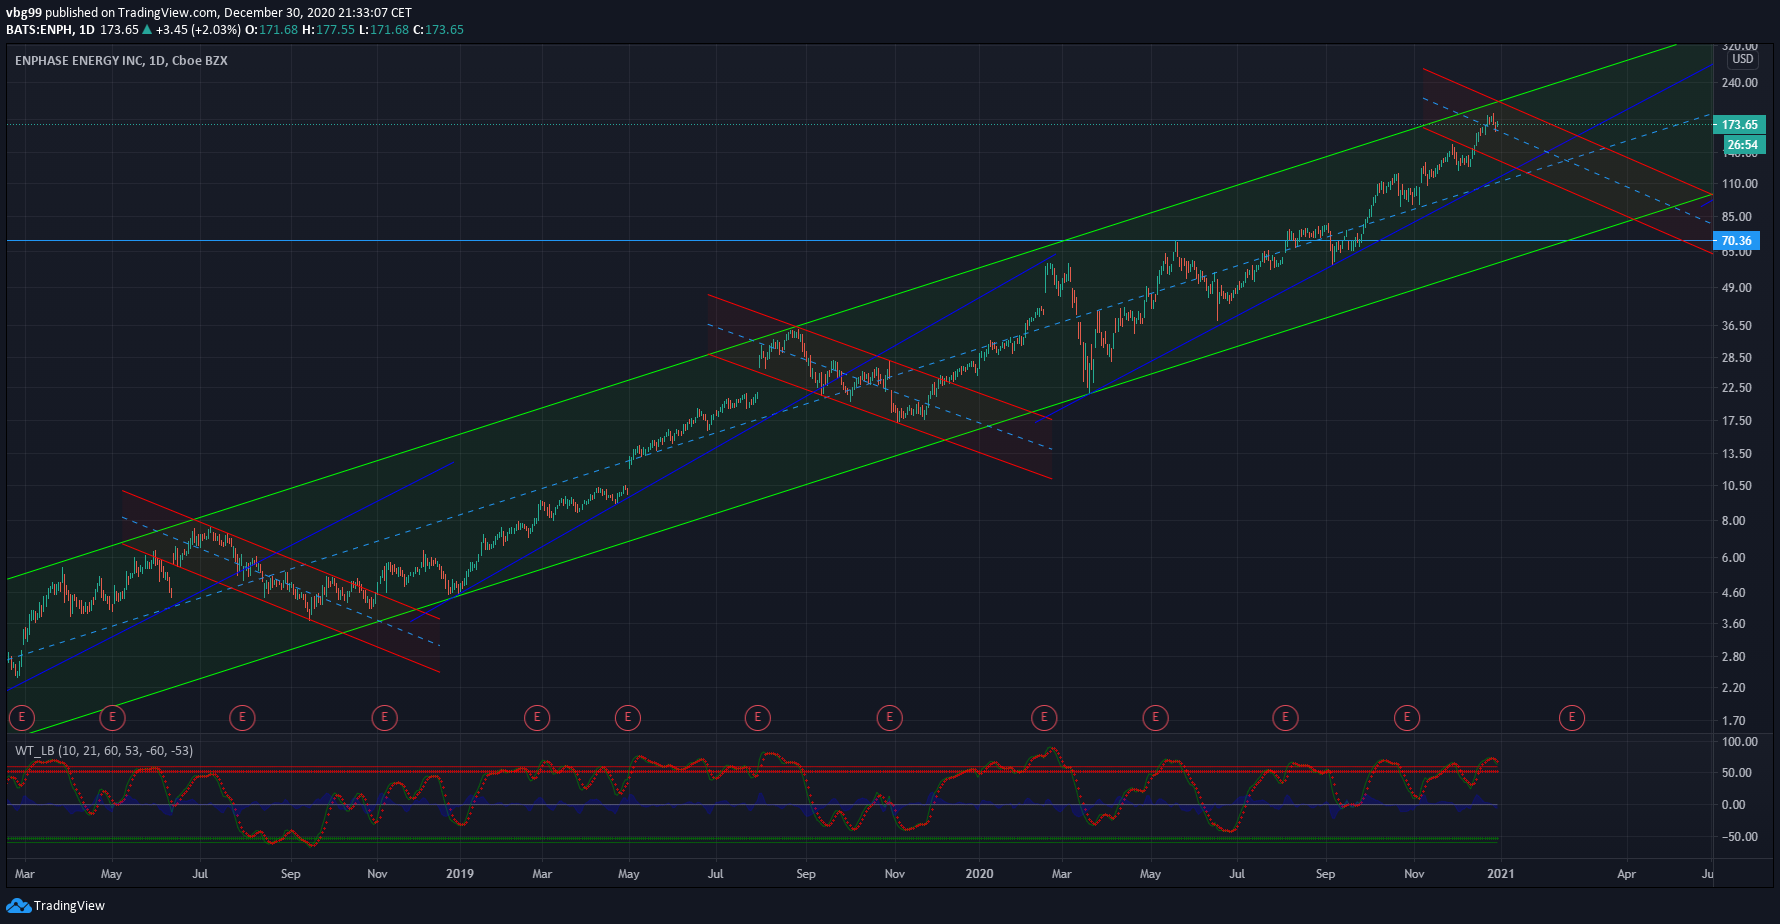Click the horizontal line price tag 70.36

tap(1737, 241)
